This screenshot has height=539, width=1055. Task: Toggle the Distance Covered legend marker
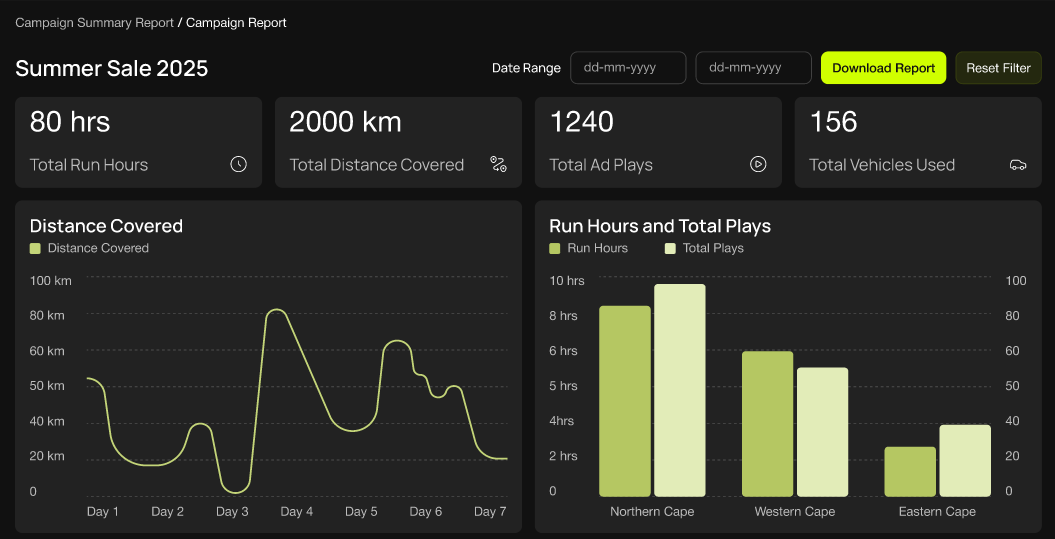click(36, 248)
